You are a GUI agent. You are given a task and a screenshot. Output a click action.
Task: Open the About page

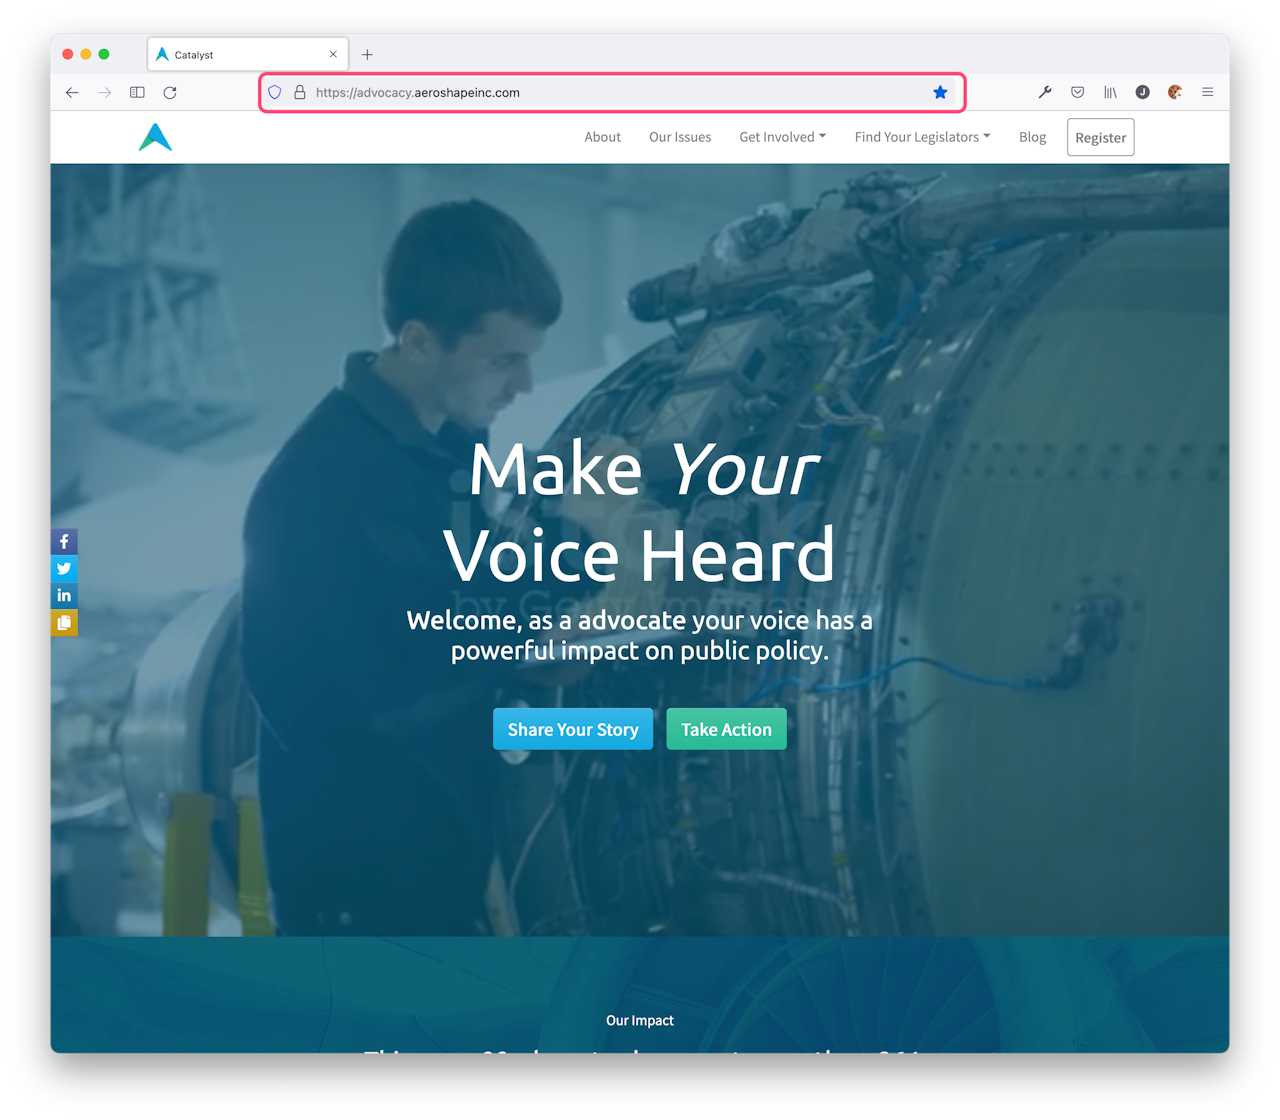coord(603,137)
